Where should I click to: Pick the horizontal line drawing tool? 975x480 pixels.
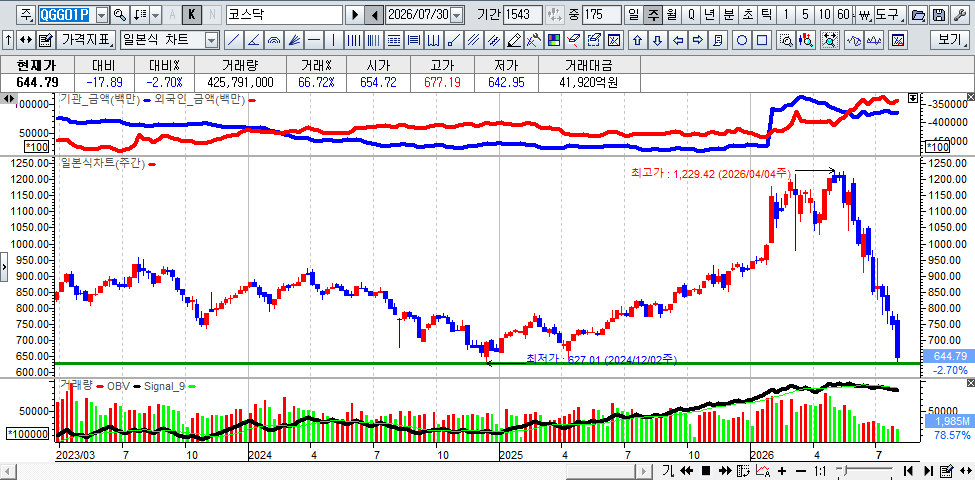(x=314, y=40)
